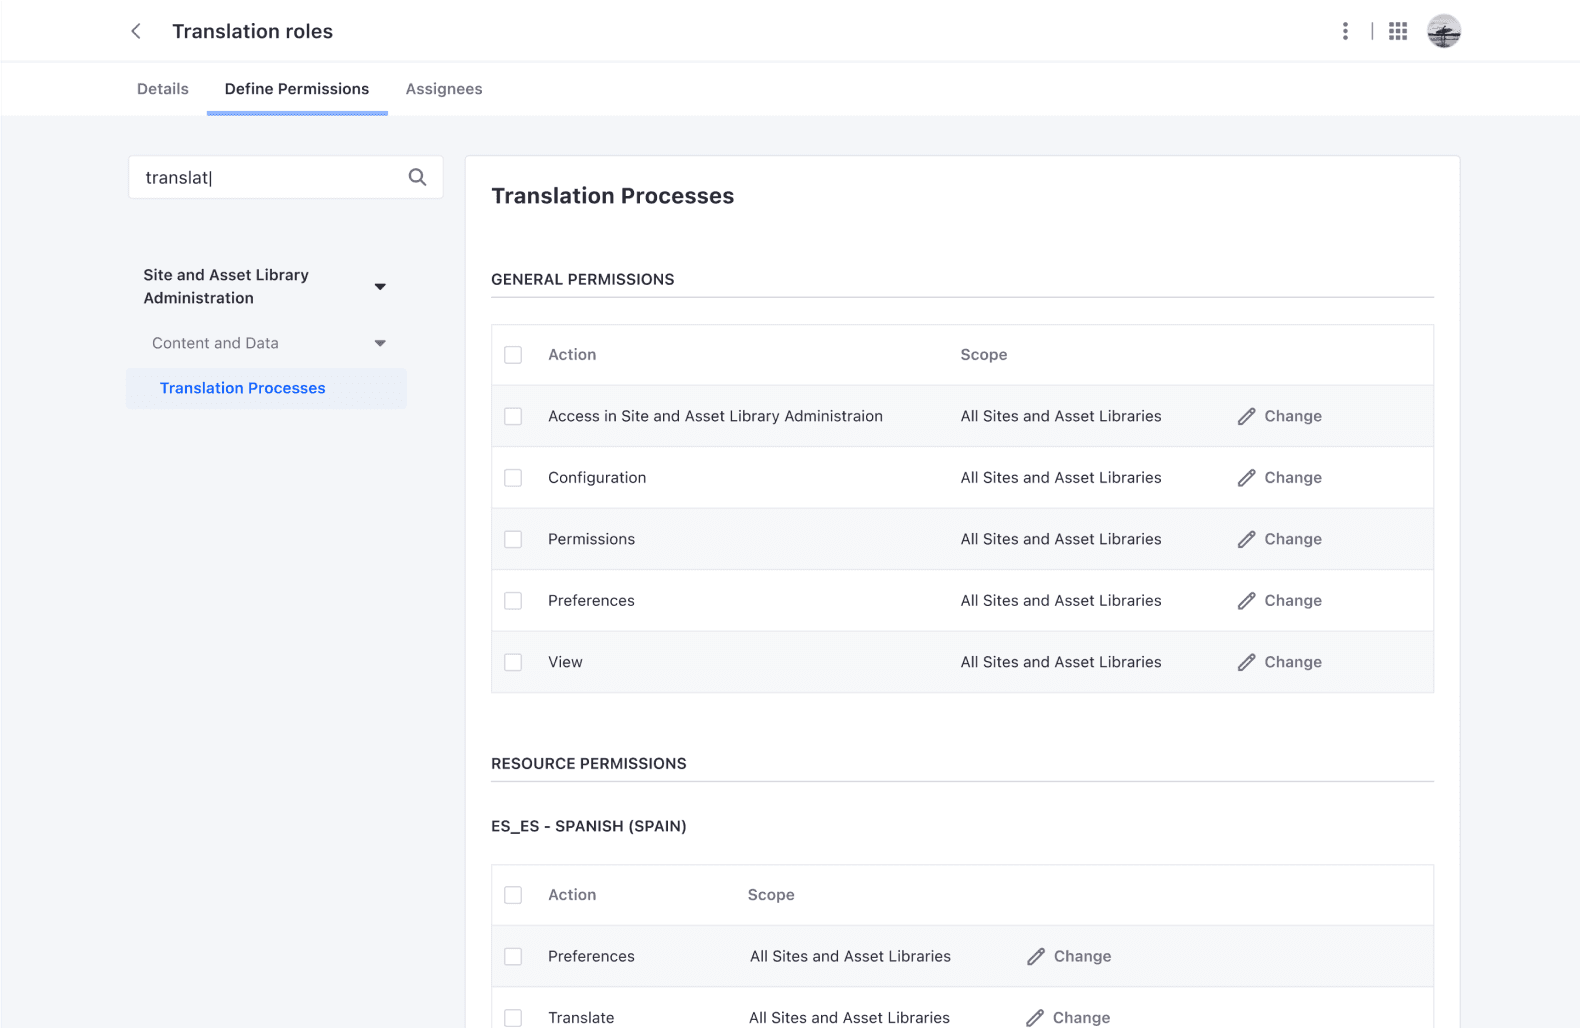The height and width of the screenshot is (1028, 1580).
Task: Select Translation Processes in the sidebar
Action: (243, 388)
